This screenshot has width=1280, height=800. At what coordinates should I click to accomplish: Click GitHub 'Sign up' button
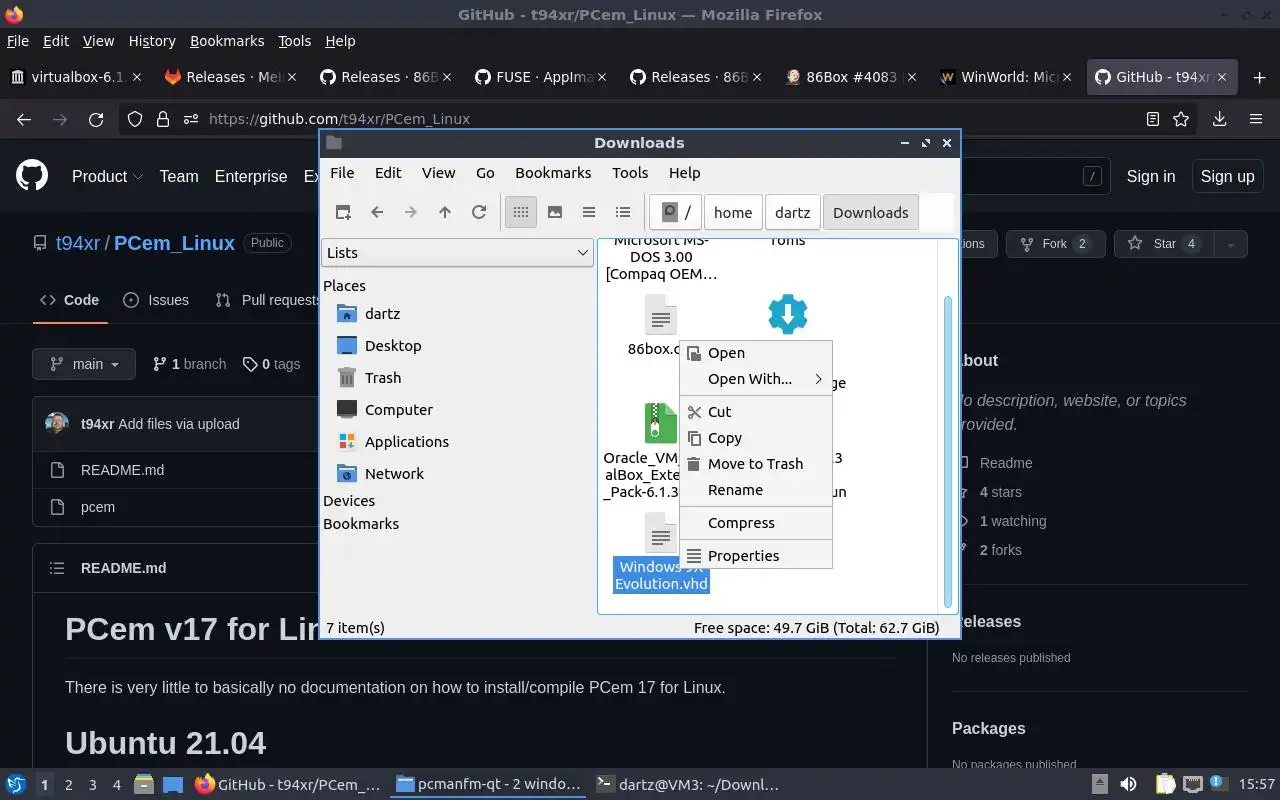click(x=1227, y=176)
